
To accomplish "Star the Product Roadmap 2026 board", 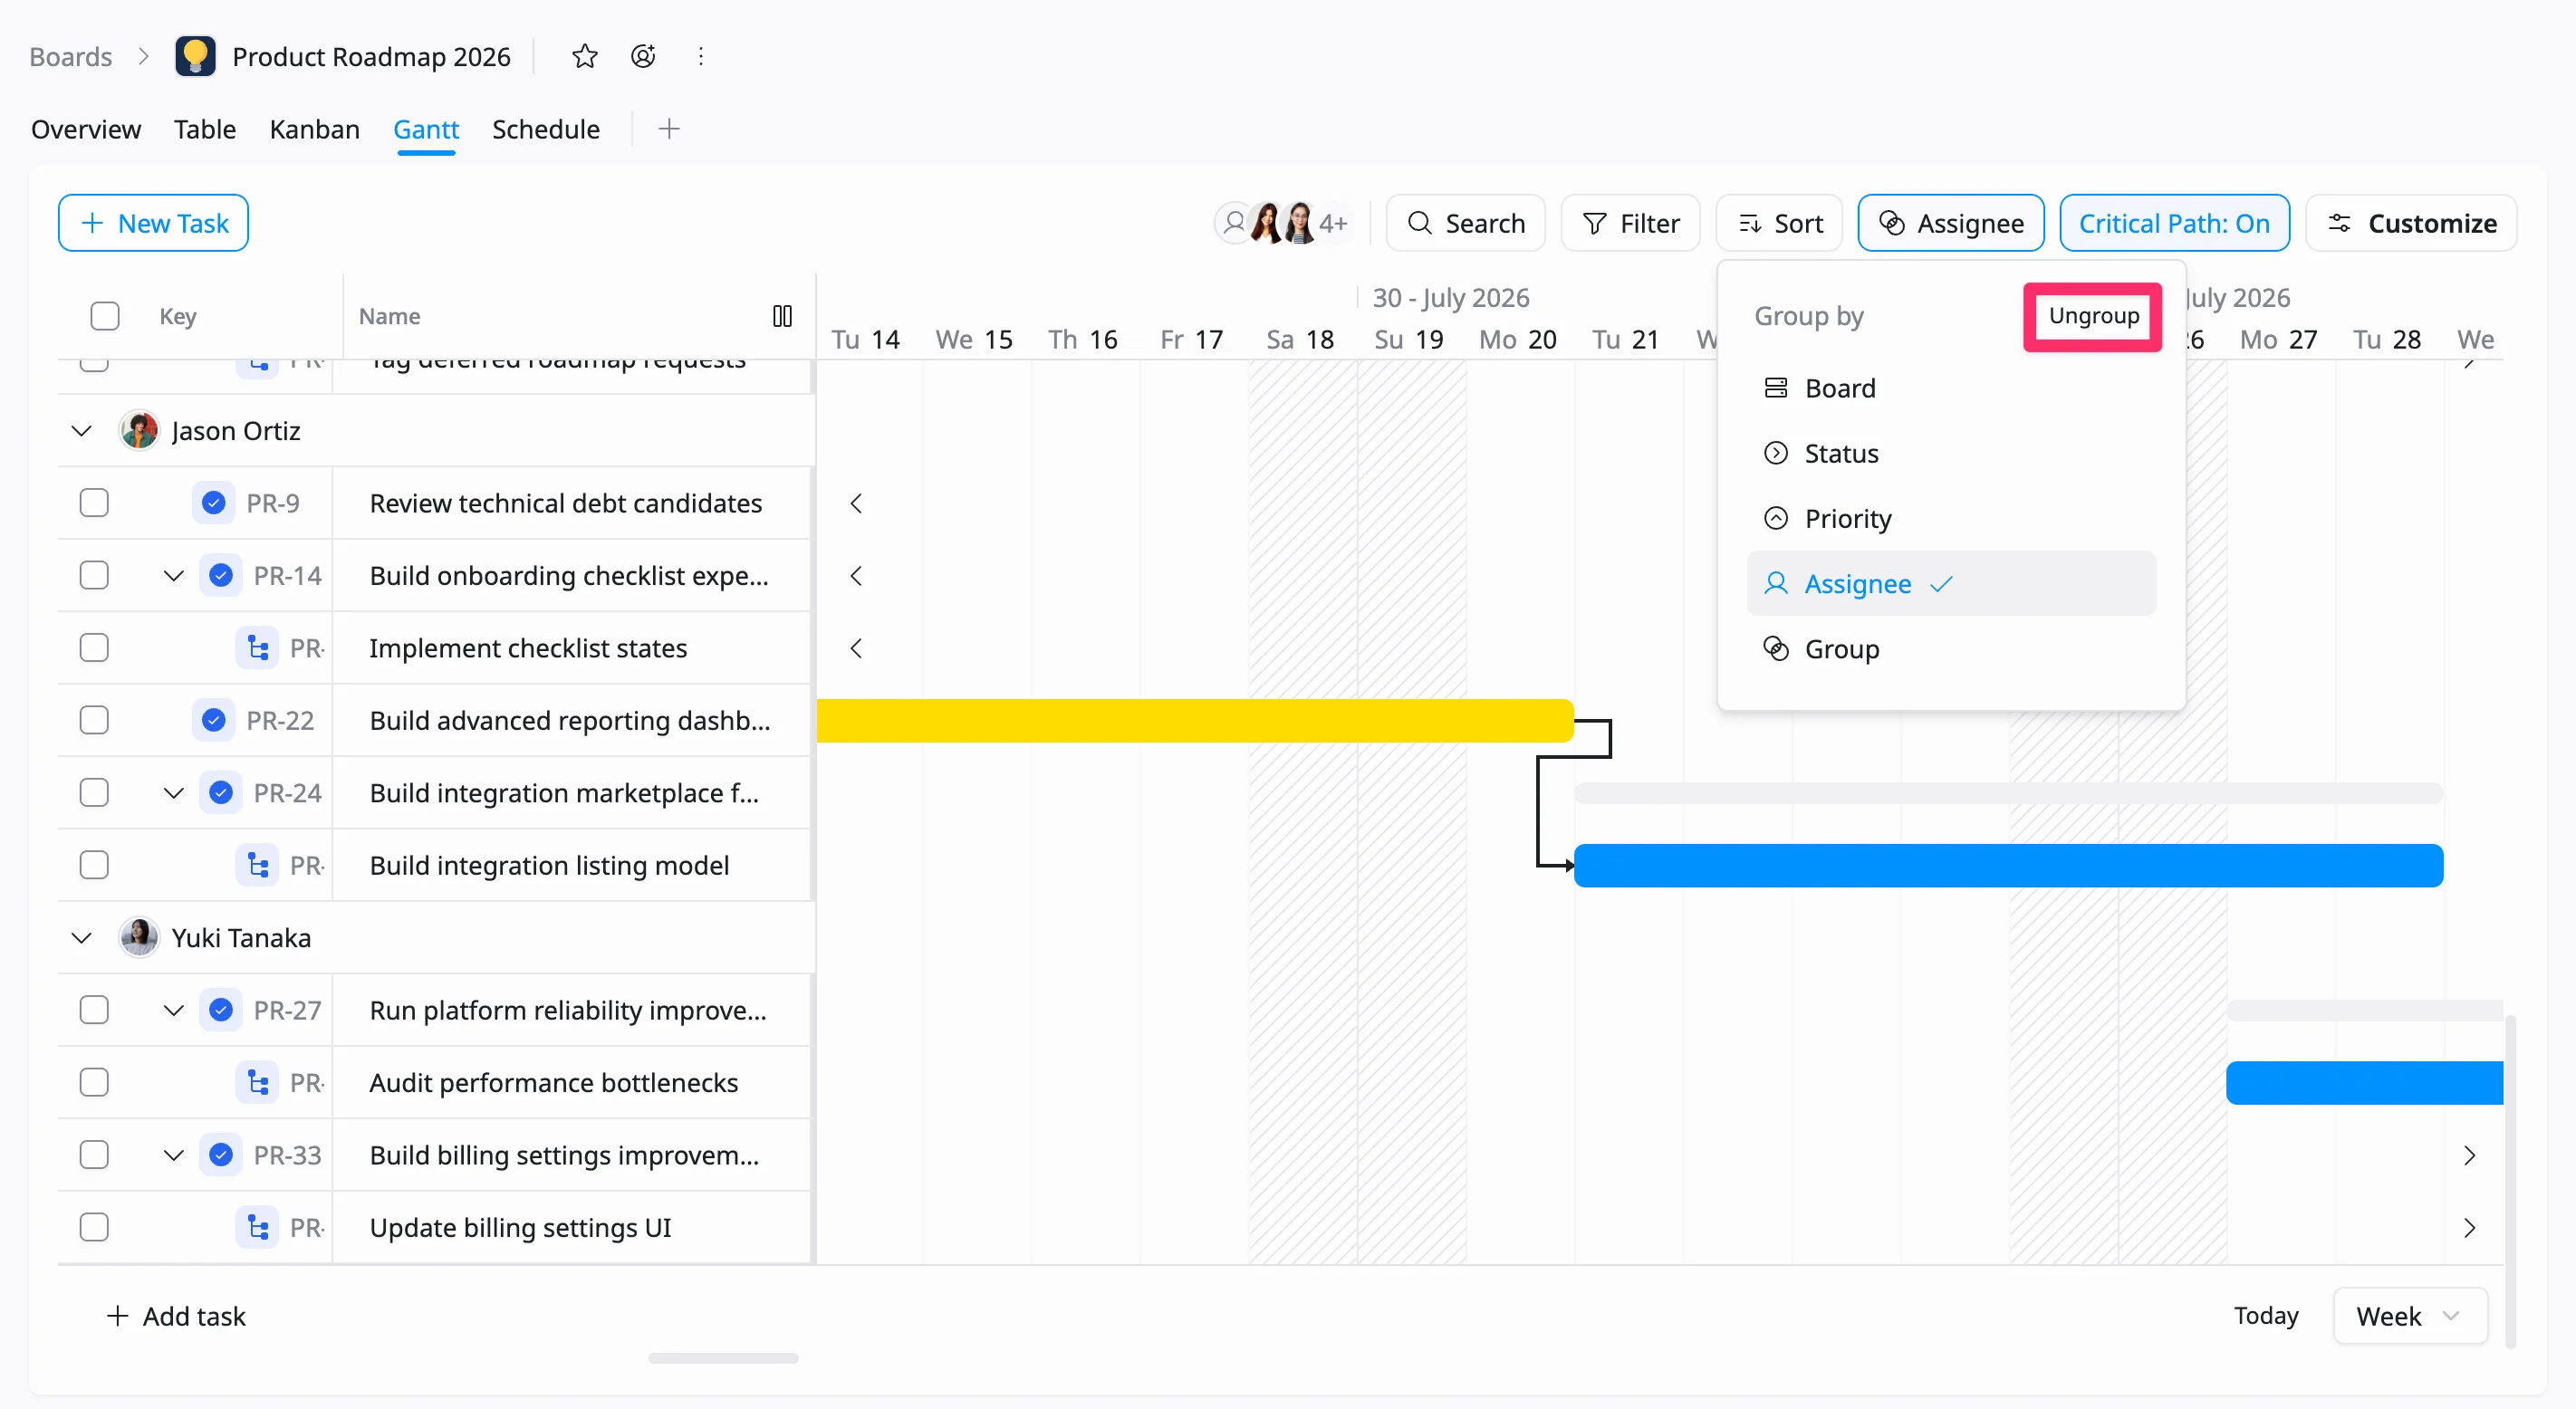I will click(585, 56).
